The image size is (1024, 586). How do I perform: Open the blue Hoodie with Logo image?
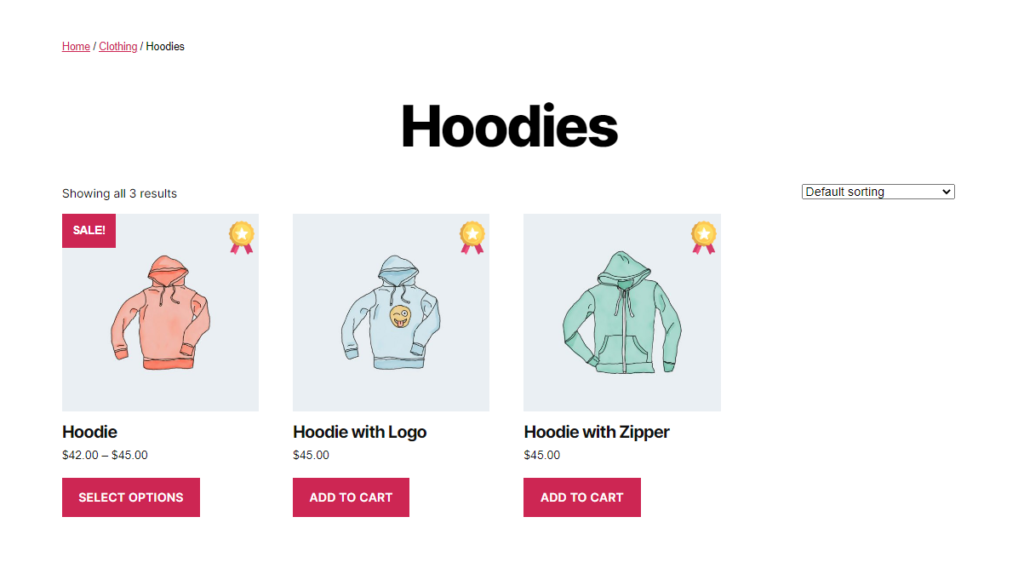point(391,312)
